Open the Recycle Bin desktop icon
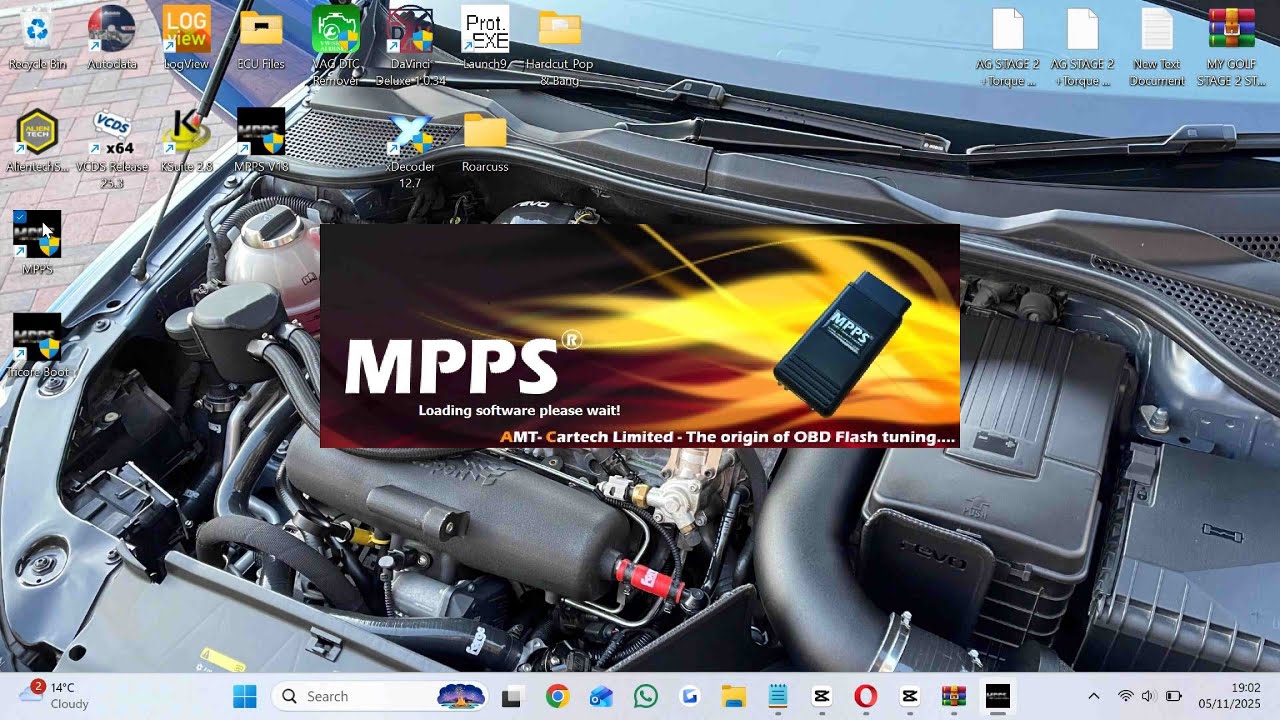 [37, 38]
